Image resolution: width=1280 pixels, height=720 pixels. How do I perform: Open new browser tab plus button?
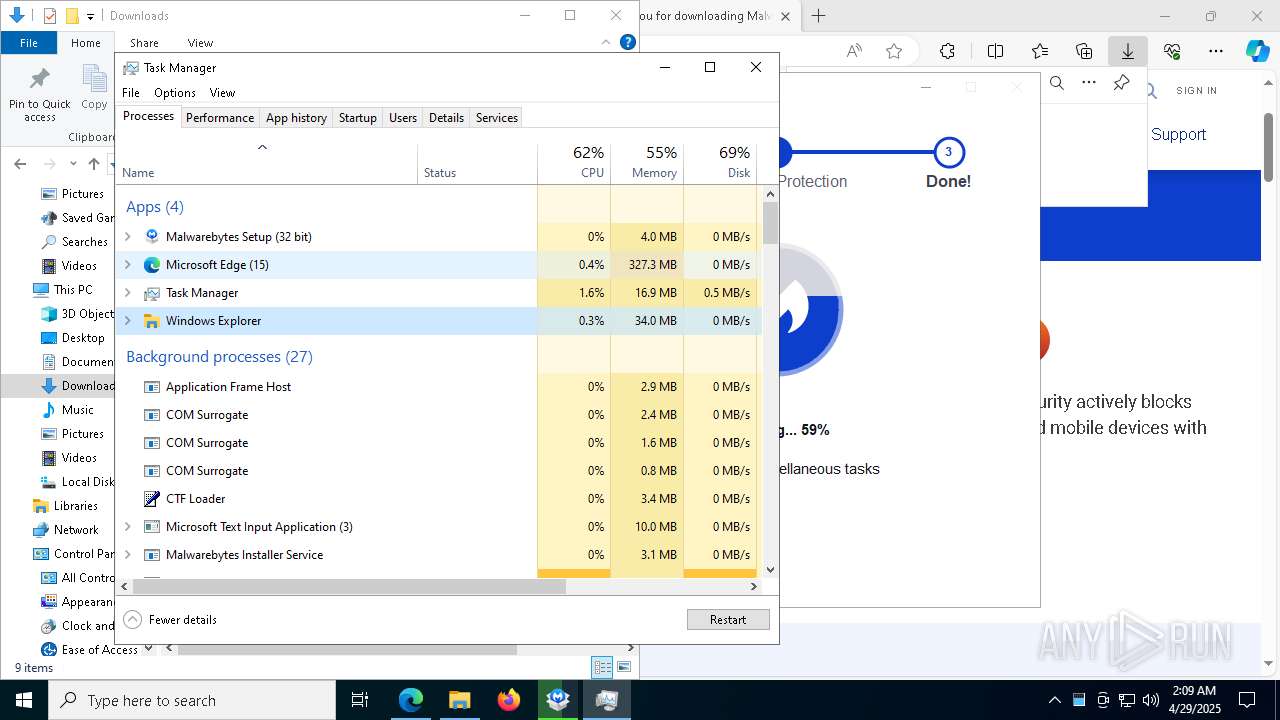(818, 16)
